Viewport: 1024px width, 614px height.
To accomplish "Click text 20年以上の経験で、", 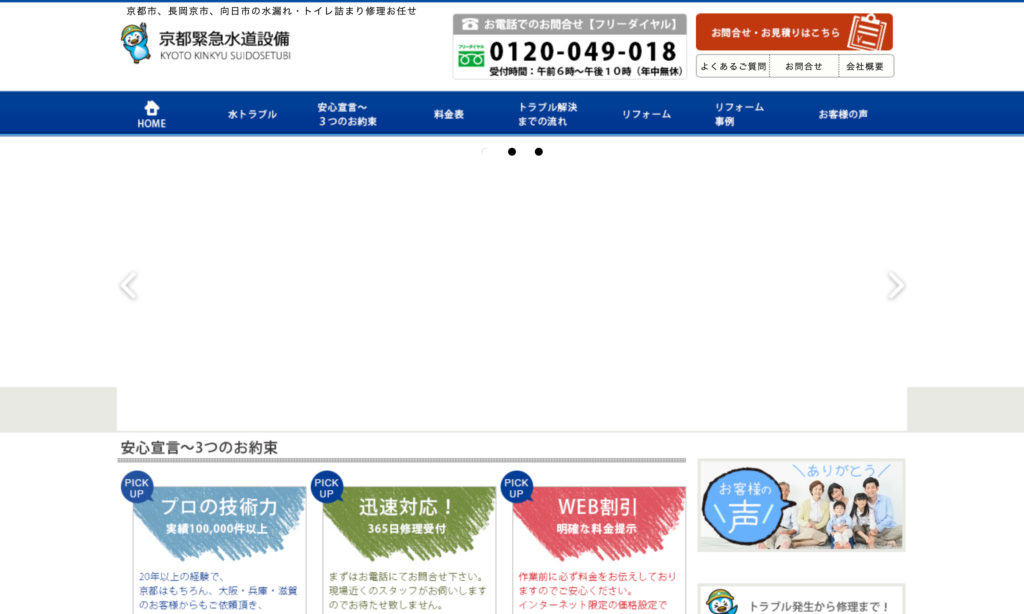I will click(x=182, y=577).
